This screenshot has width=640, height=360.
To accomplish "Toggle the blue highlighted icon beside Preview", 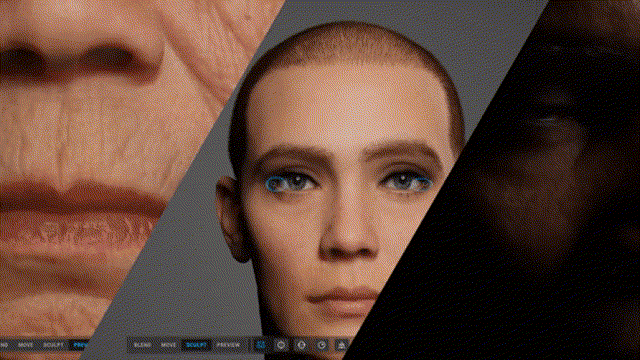I will click(260, 345).
